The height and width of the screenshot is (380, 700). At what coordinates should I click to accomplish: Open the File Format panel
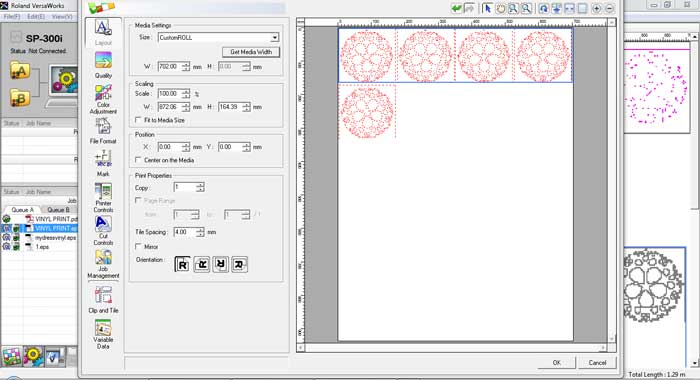click(x=103, y=131)
